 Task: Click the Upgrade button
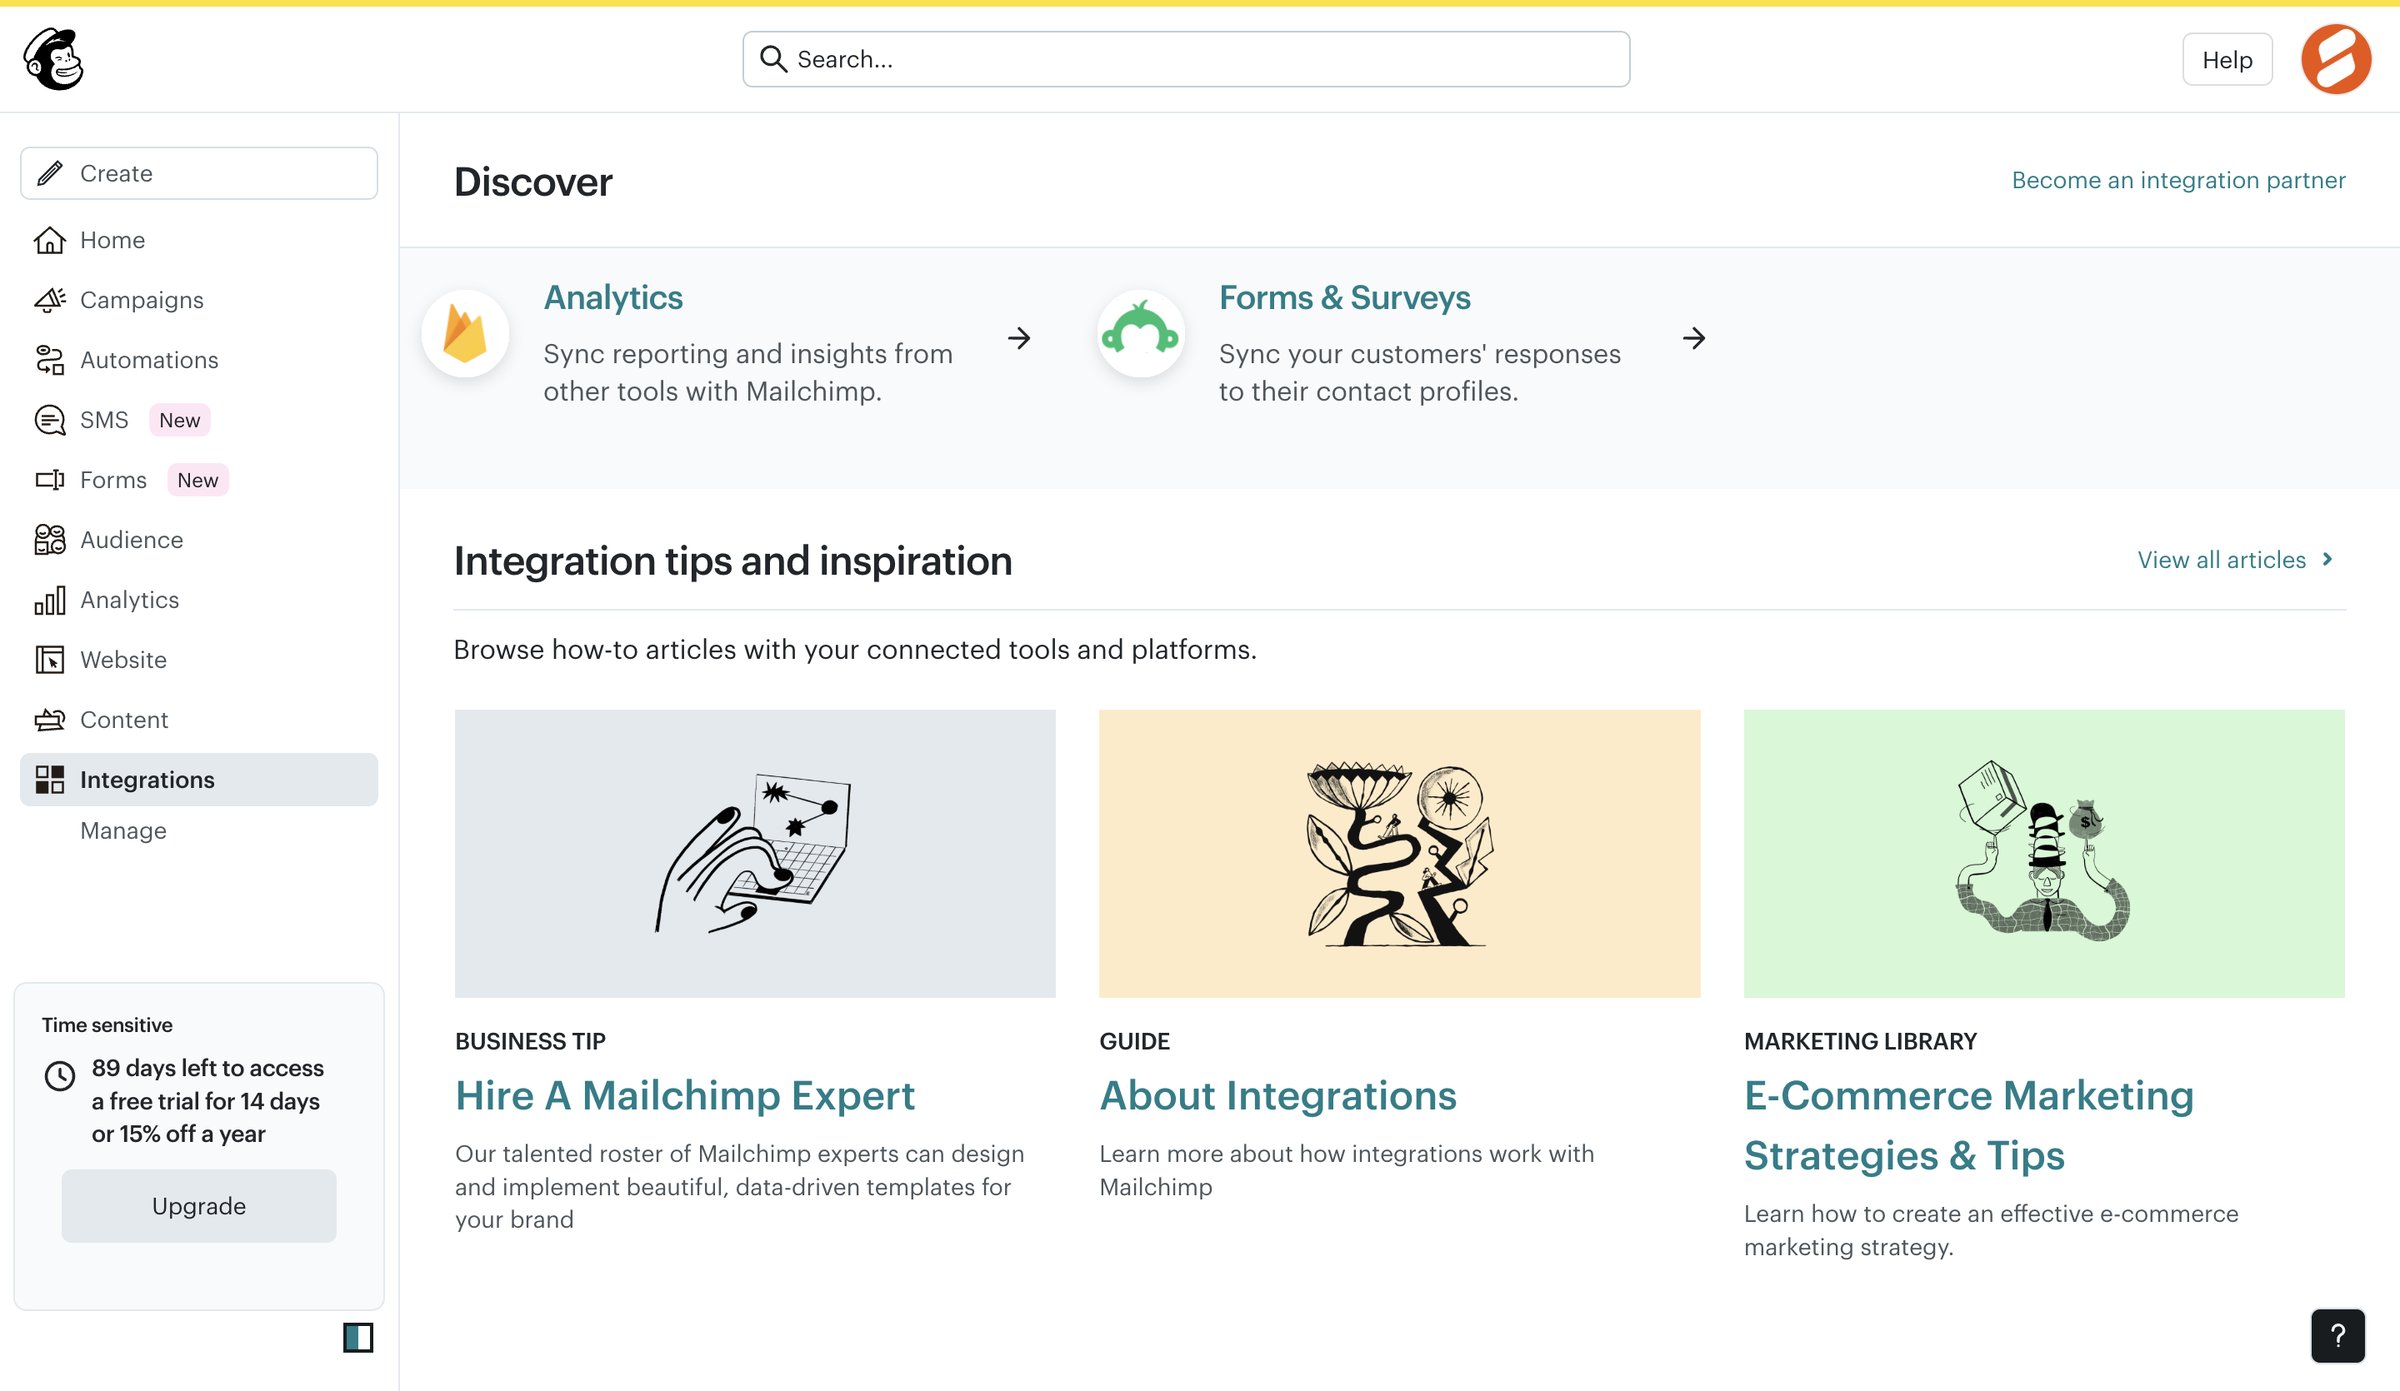pos(199,1206)
